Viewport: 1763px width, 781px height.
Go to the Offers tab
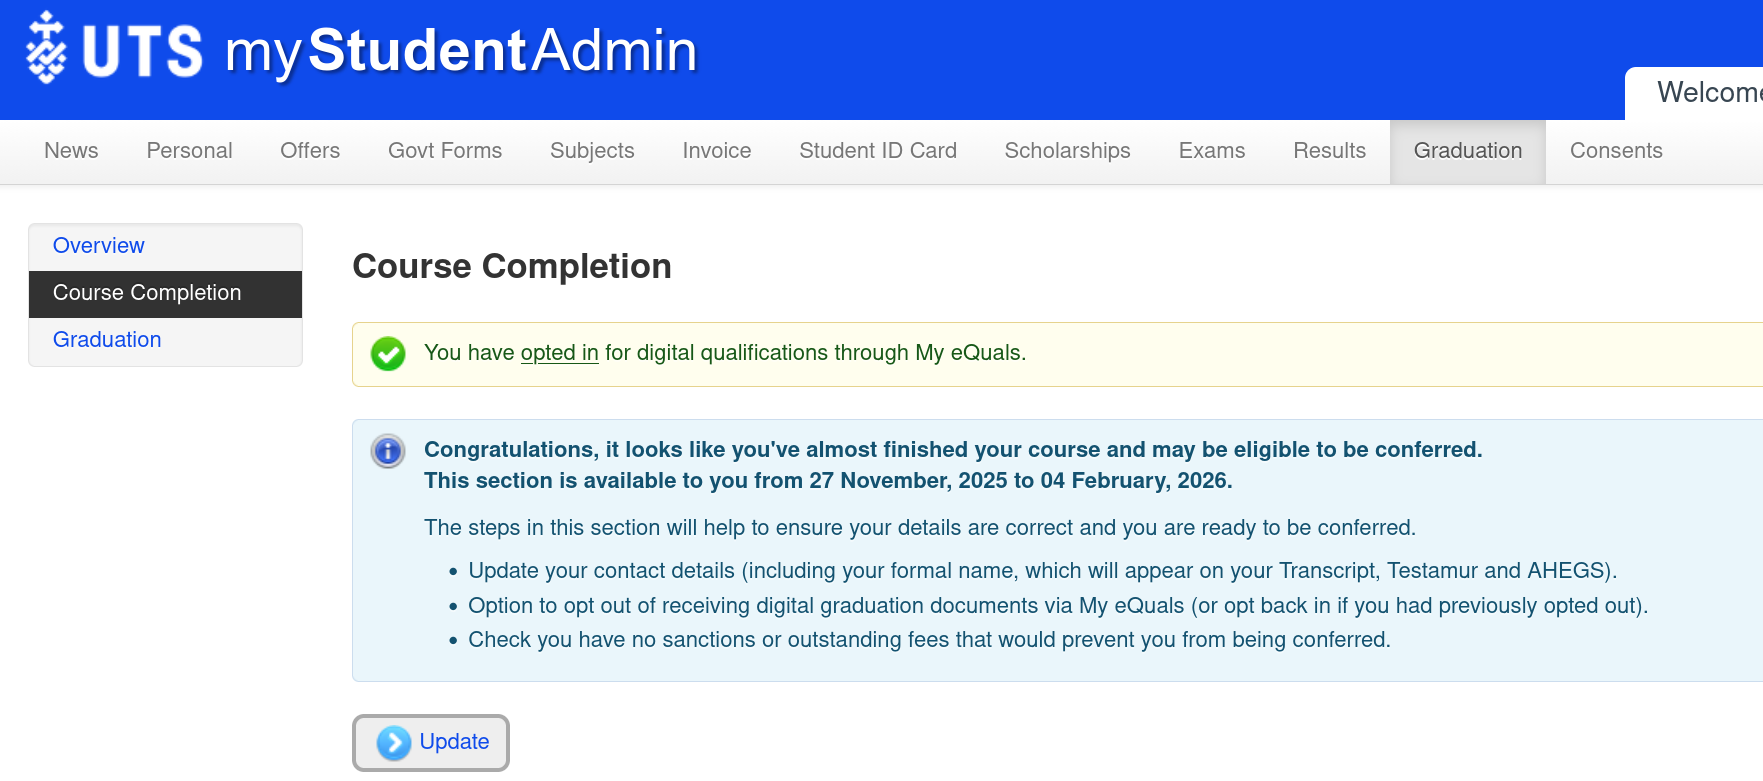click(310, 151)
